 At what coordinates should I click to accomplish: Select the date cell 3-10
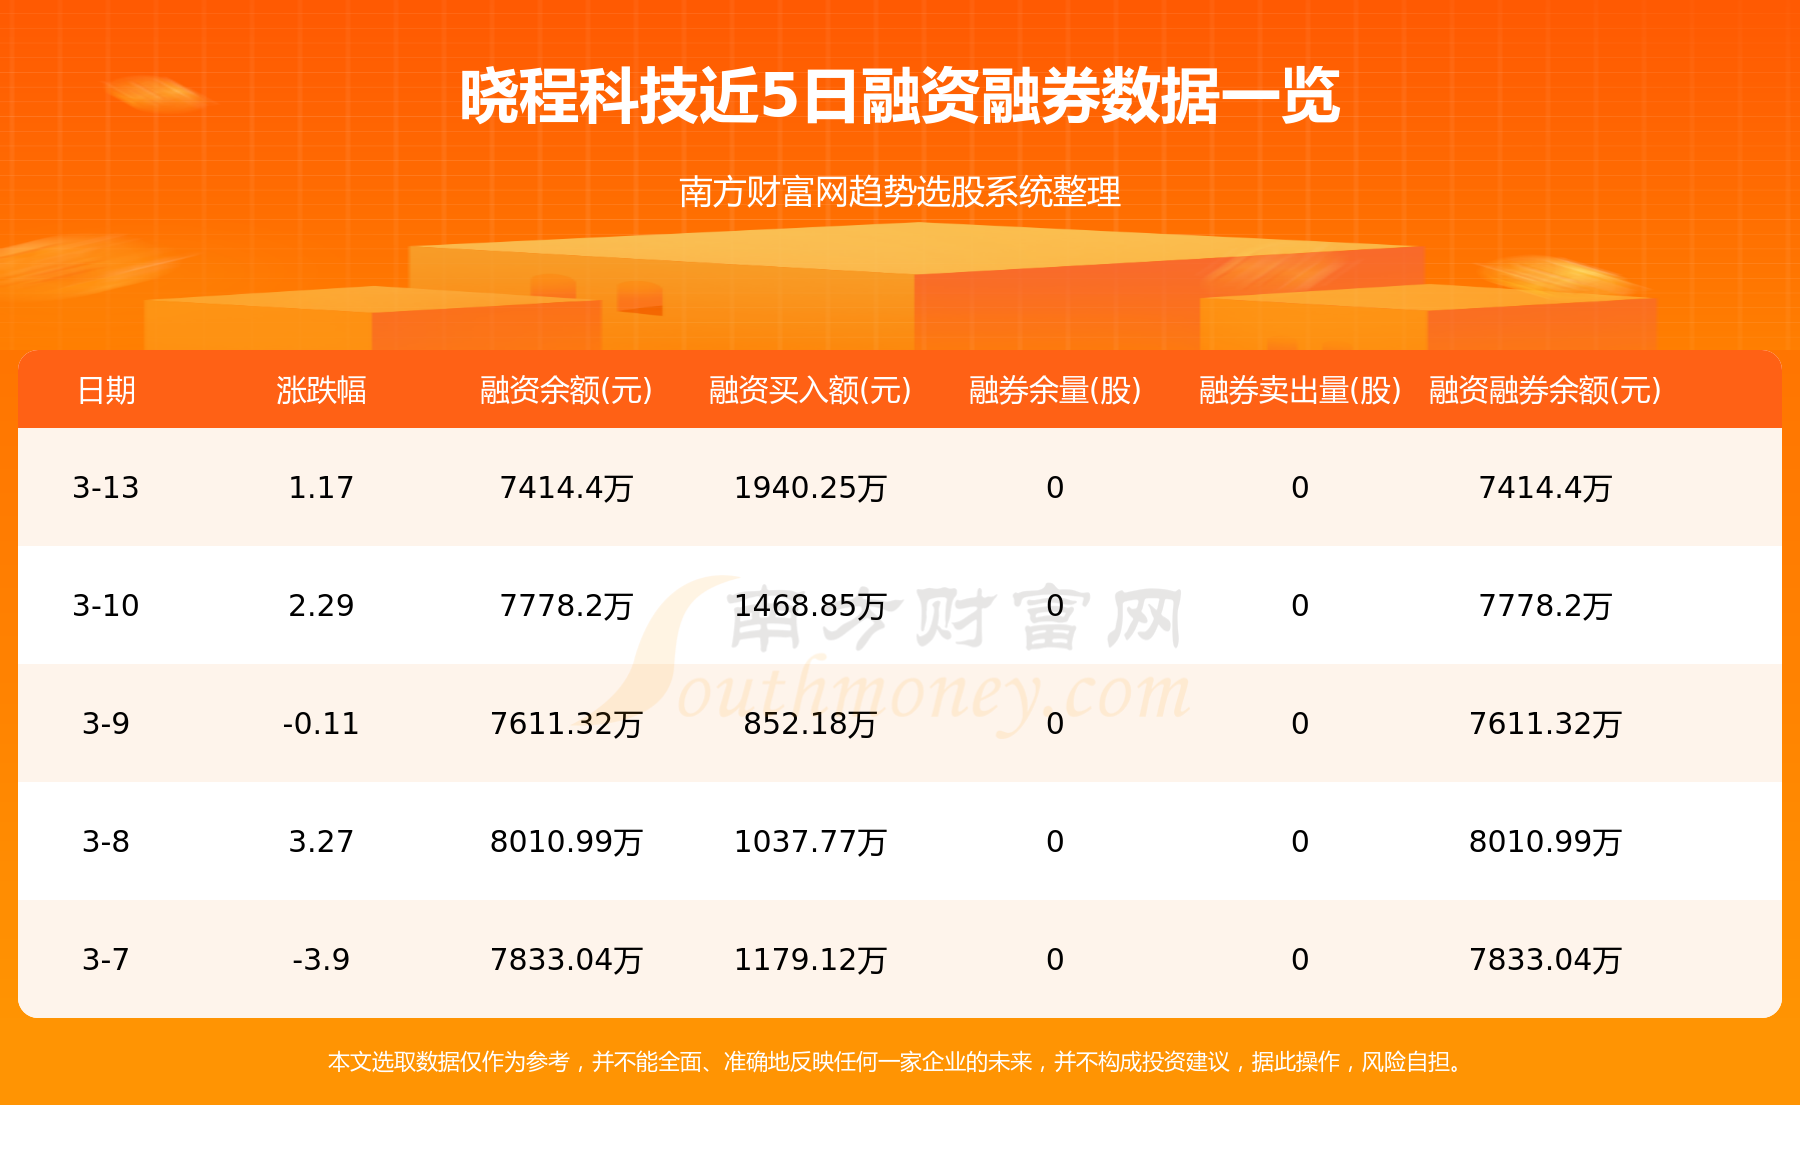(x=106, y=605)
